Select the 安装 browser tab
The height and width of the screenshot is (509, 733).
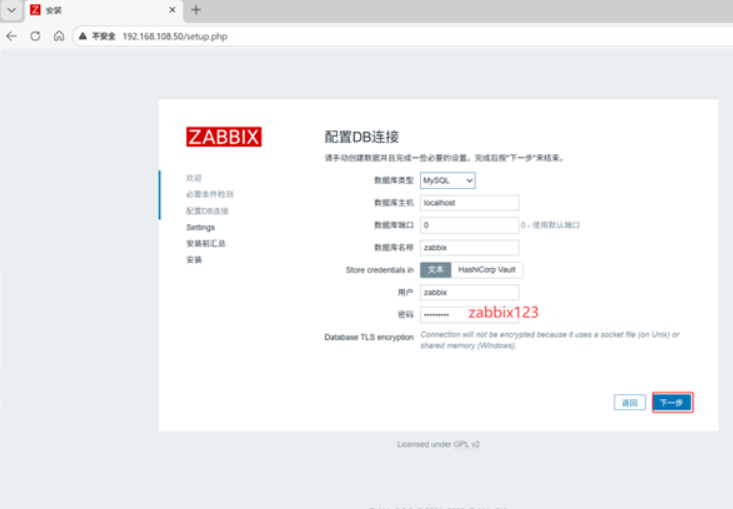[103, 10]
